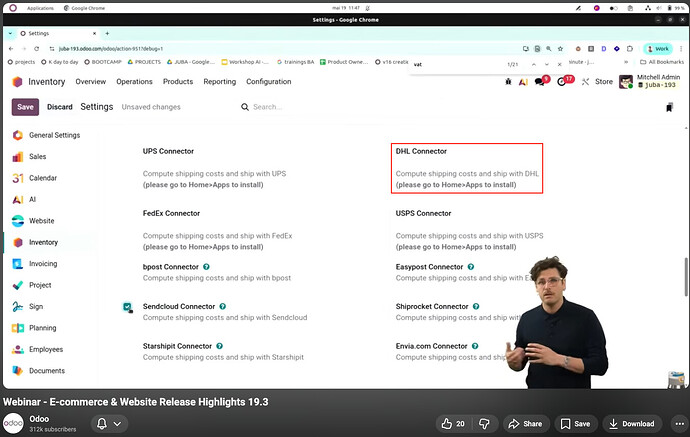
Task: Click the Easypost Connector help icon
Action: (x=471, y=267)
